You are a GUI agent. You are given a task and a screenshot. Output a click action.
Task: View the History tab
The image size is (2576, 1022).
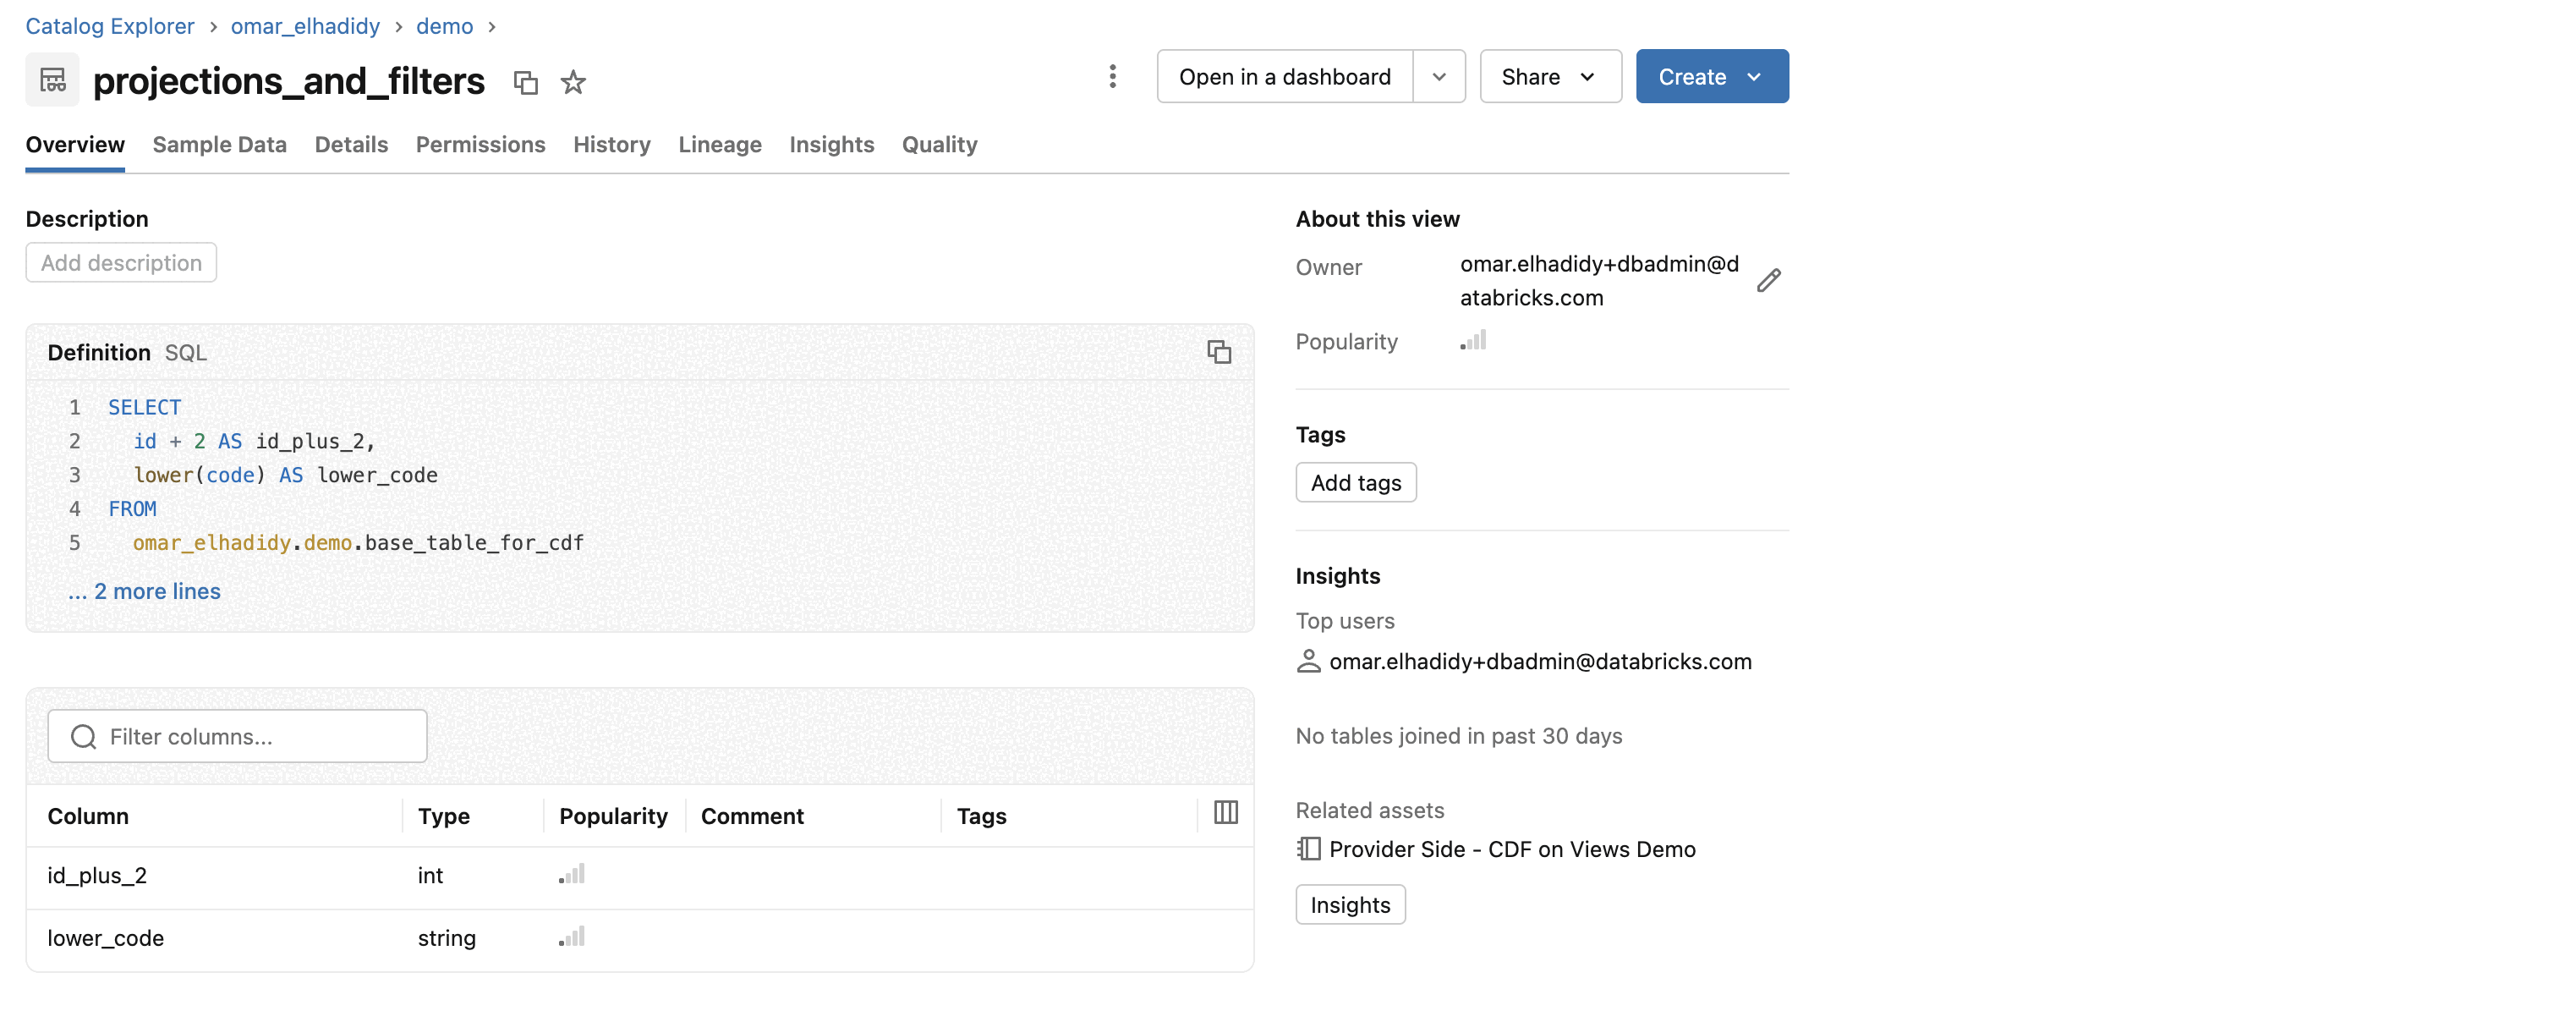(x=611, y=144)
